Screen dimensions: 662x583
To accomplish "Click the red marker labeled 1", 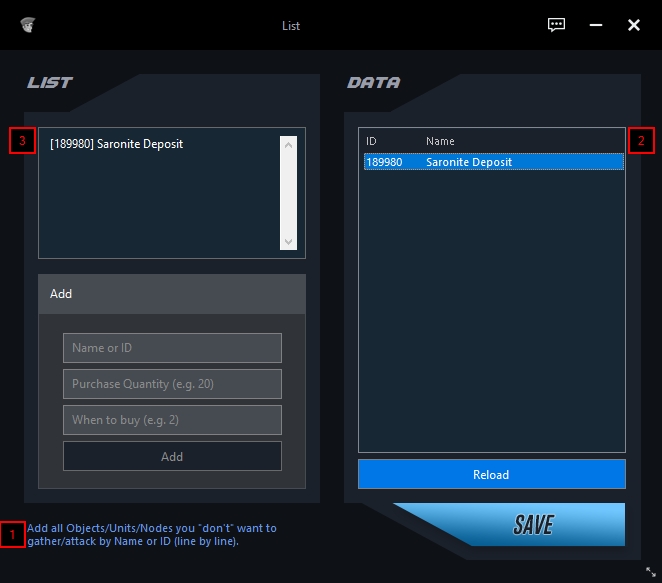I will point(12,535).
